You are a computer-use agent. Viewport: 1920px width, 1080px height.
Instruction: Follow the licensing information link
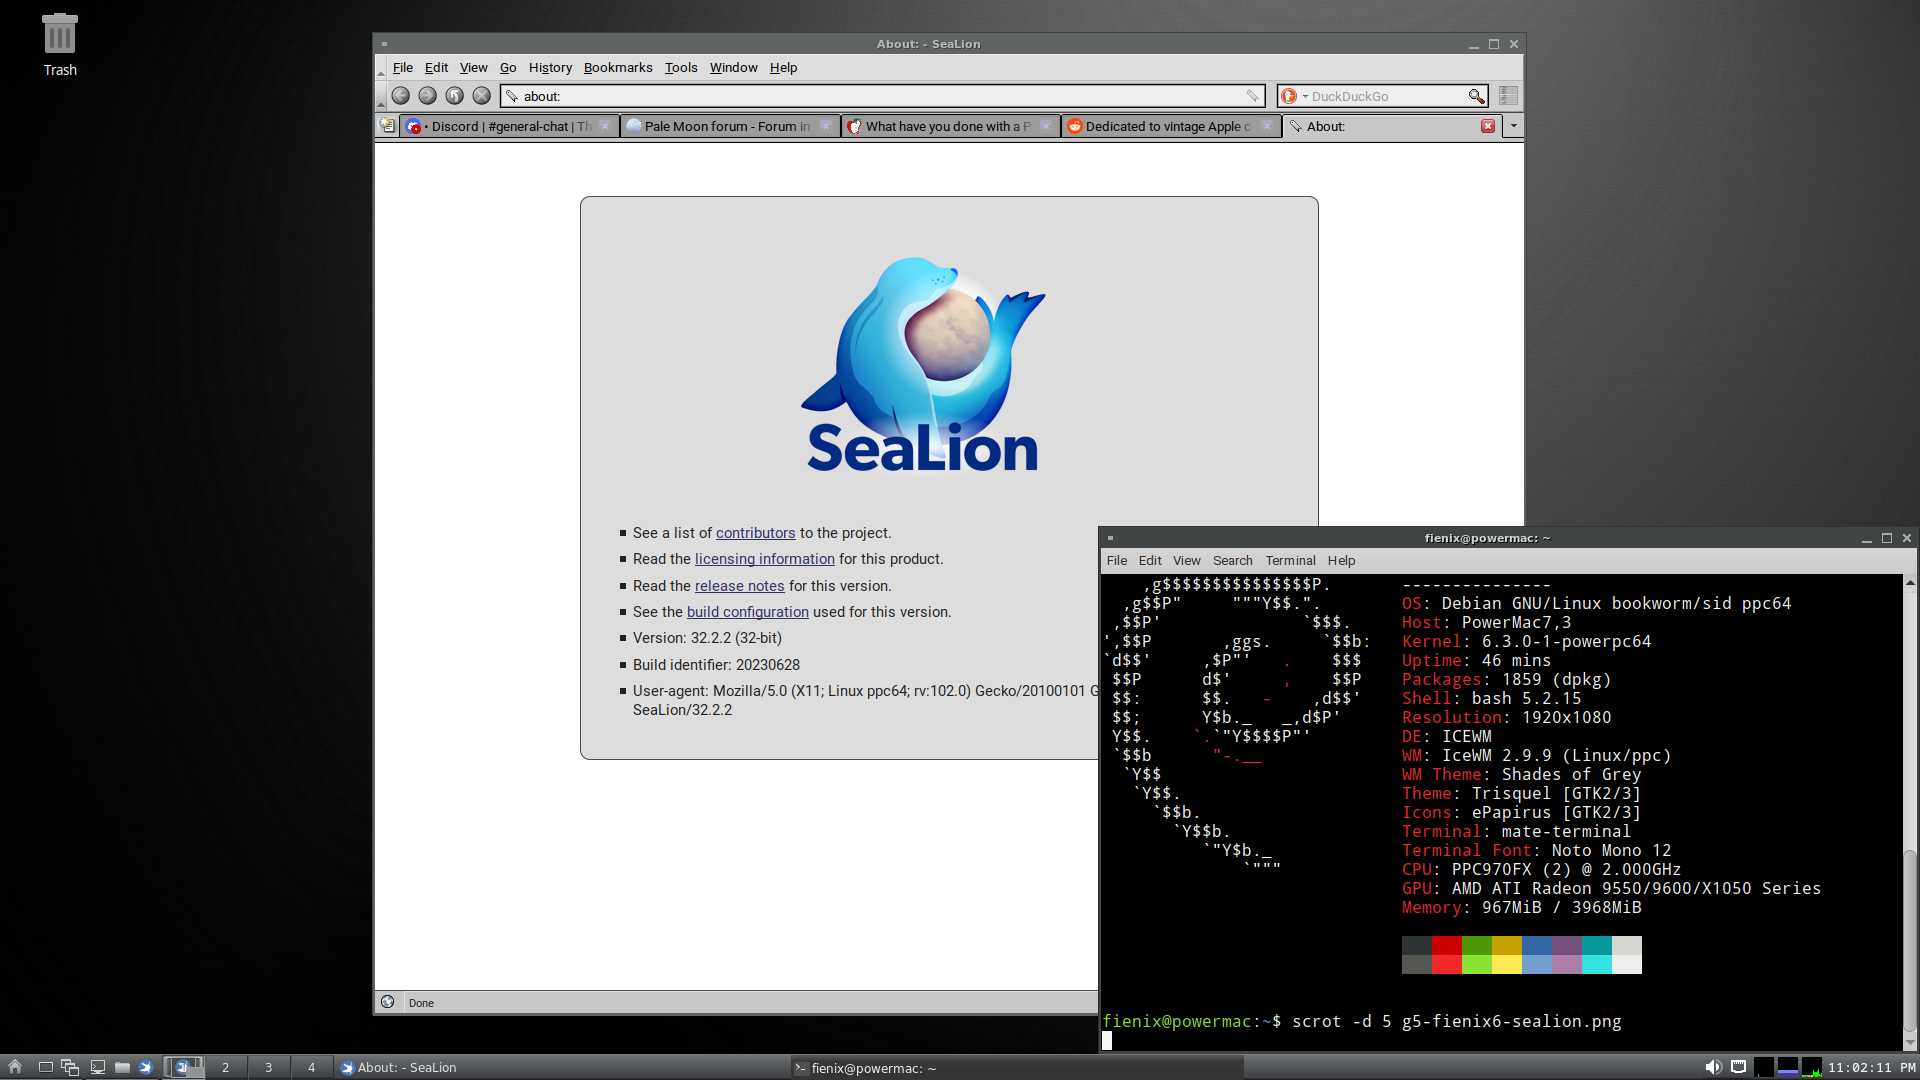click(x=764, y=559)
